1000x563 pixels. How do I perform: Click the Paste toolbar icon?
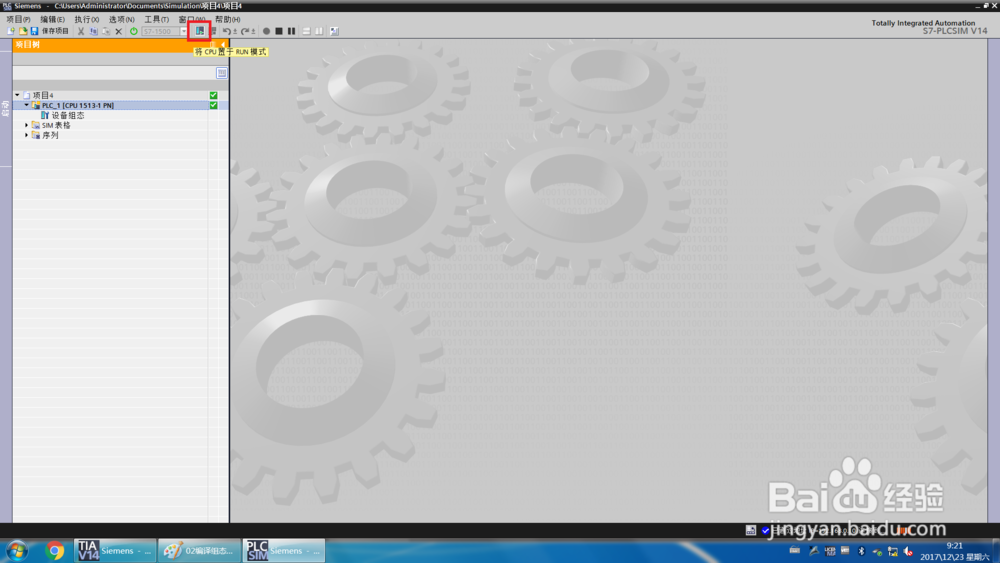(x=106, y=31)
